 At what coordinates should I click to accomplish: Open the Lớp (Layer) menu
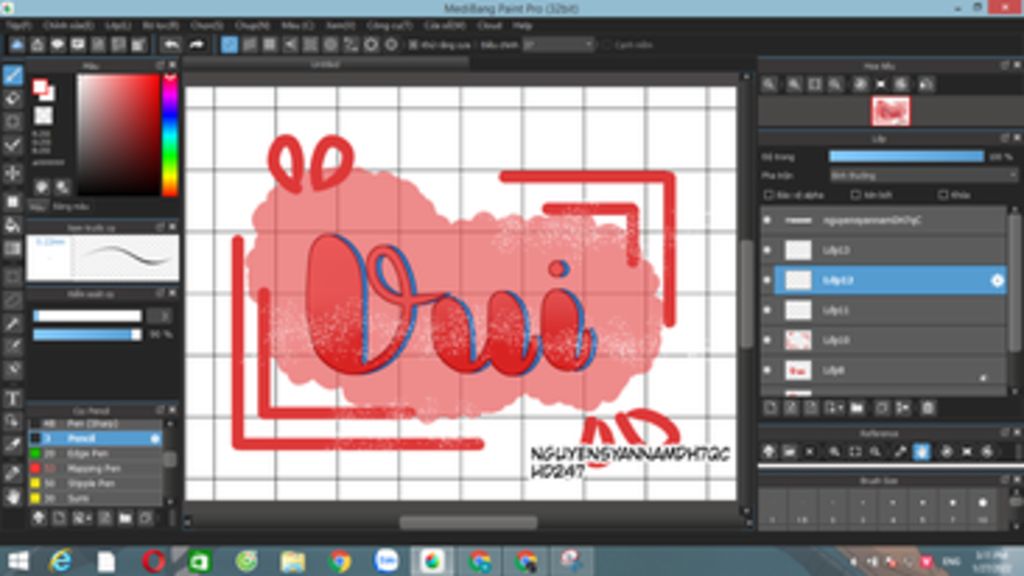[x=118, y=25]
